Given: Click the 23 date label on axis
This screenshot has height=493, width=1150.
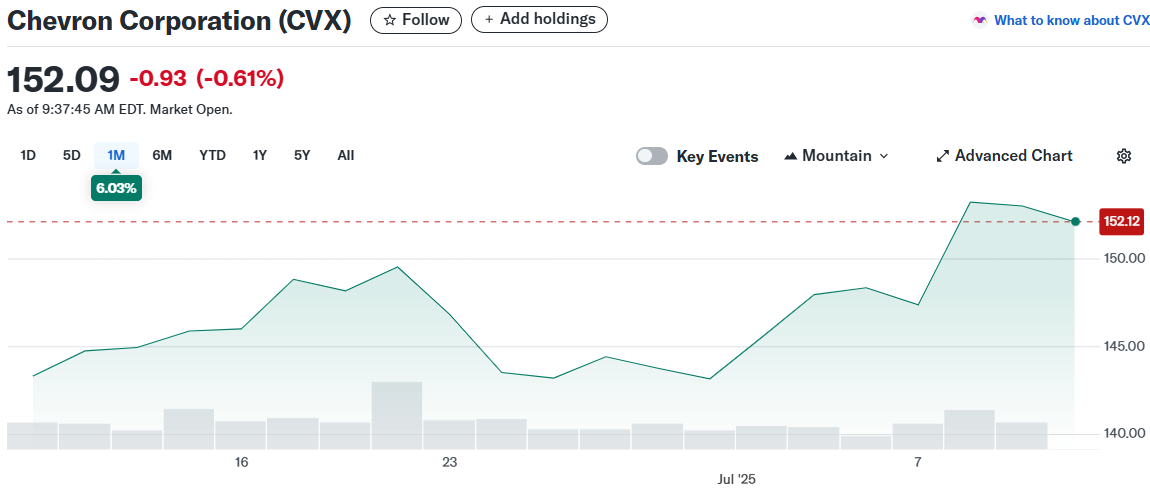Looking at the screenshot, I should point(449,463).
